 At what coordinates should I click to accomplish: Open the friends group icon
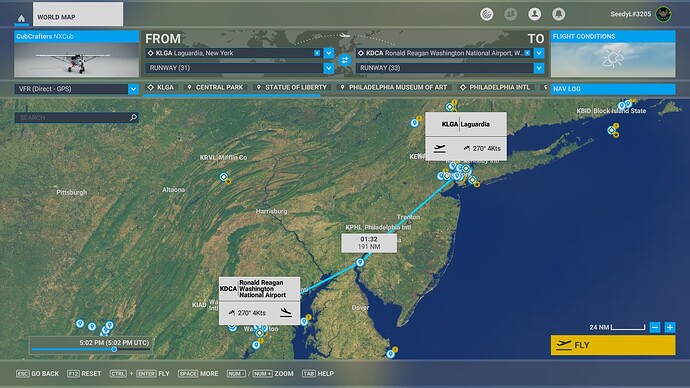tap(510, 14)
